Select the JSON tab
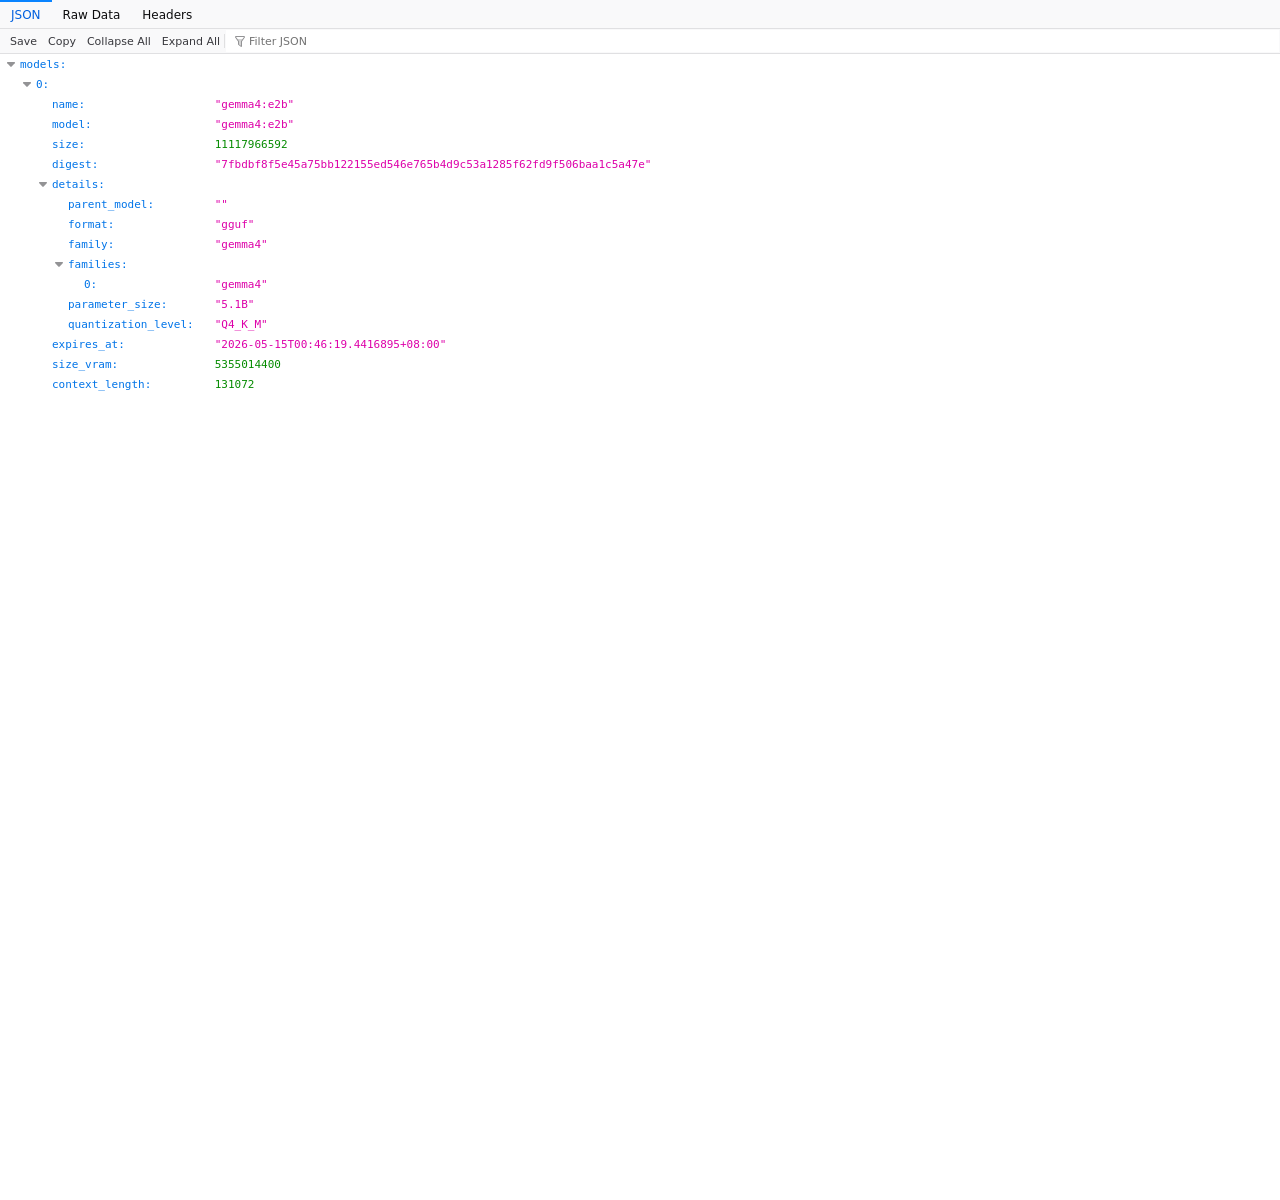The image size is (1280, 1200). pyautogui.click(x=26, y=15)
